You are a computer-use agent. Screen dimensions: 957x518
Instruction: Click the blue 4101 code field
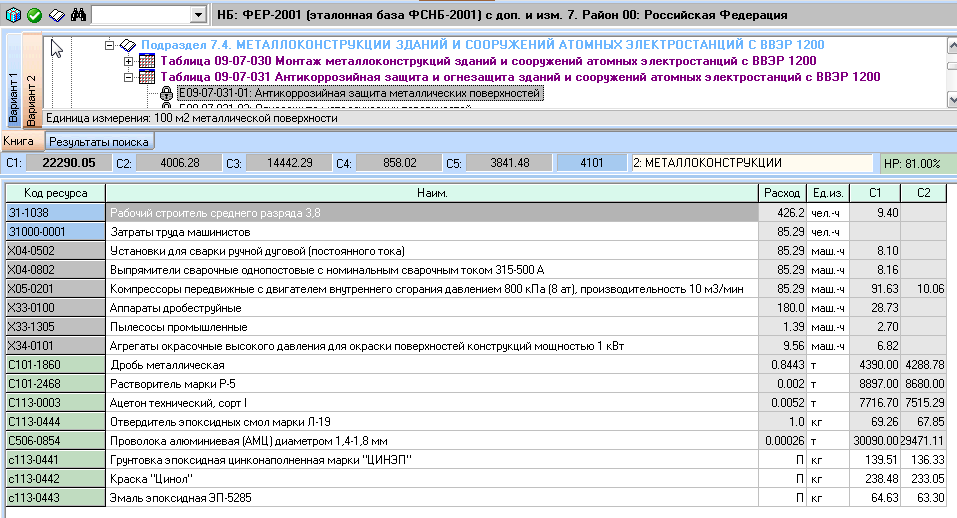pyautogui.click(x=591, y=163)
